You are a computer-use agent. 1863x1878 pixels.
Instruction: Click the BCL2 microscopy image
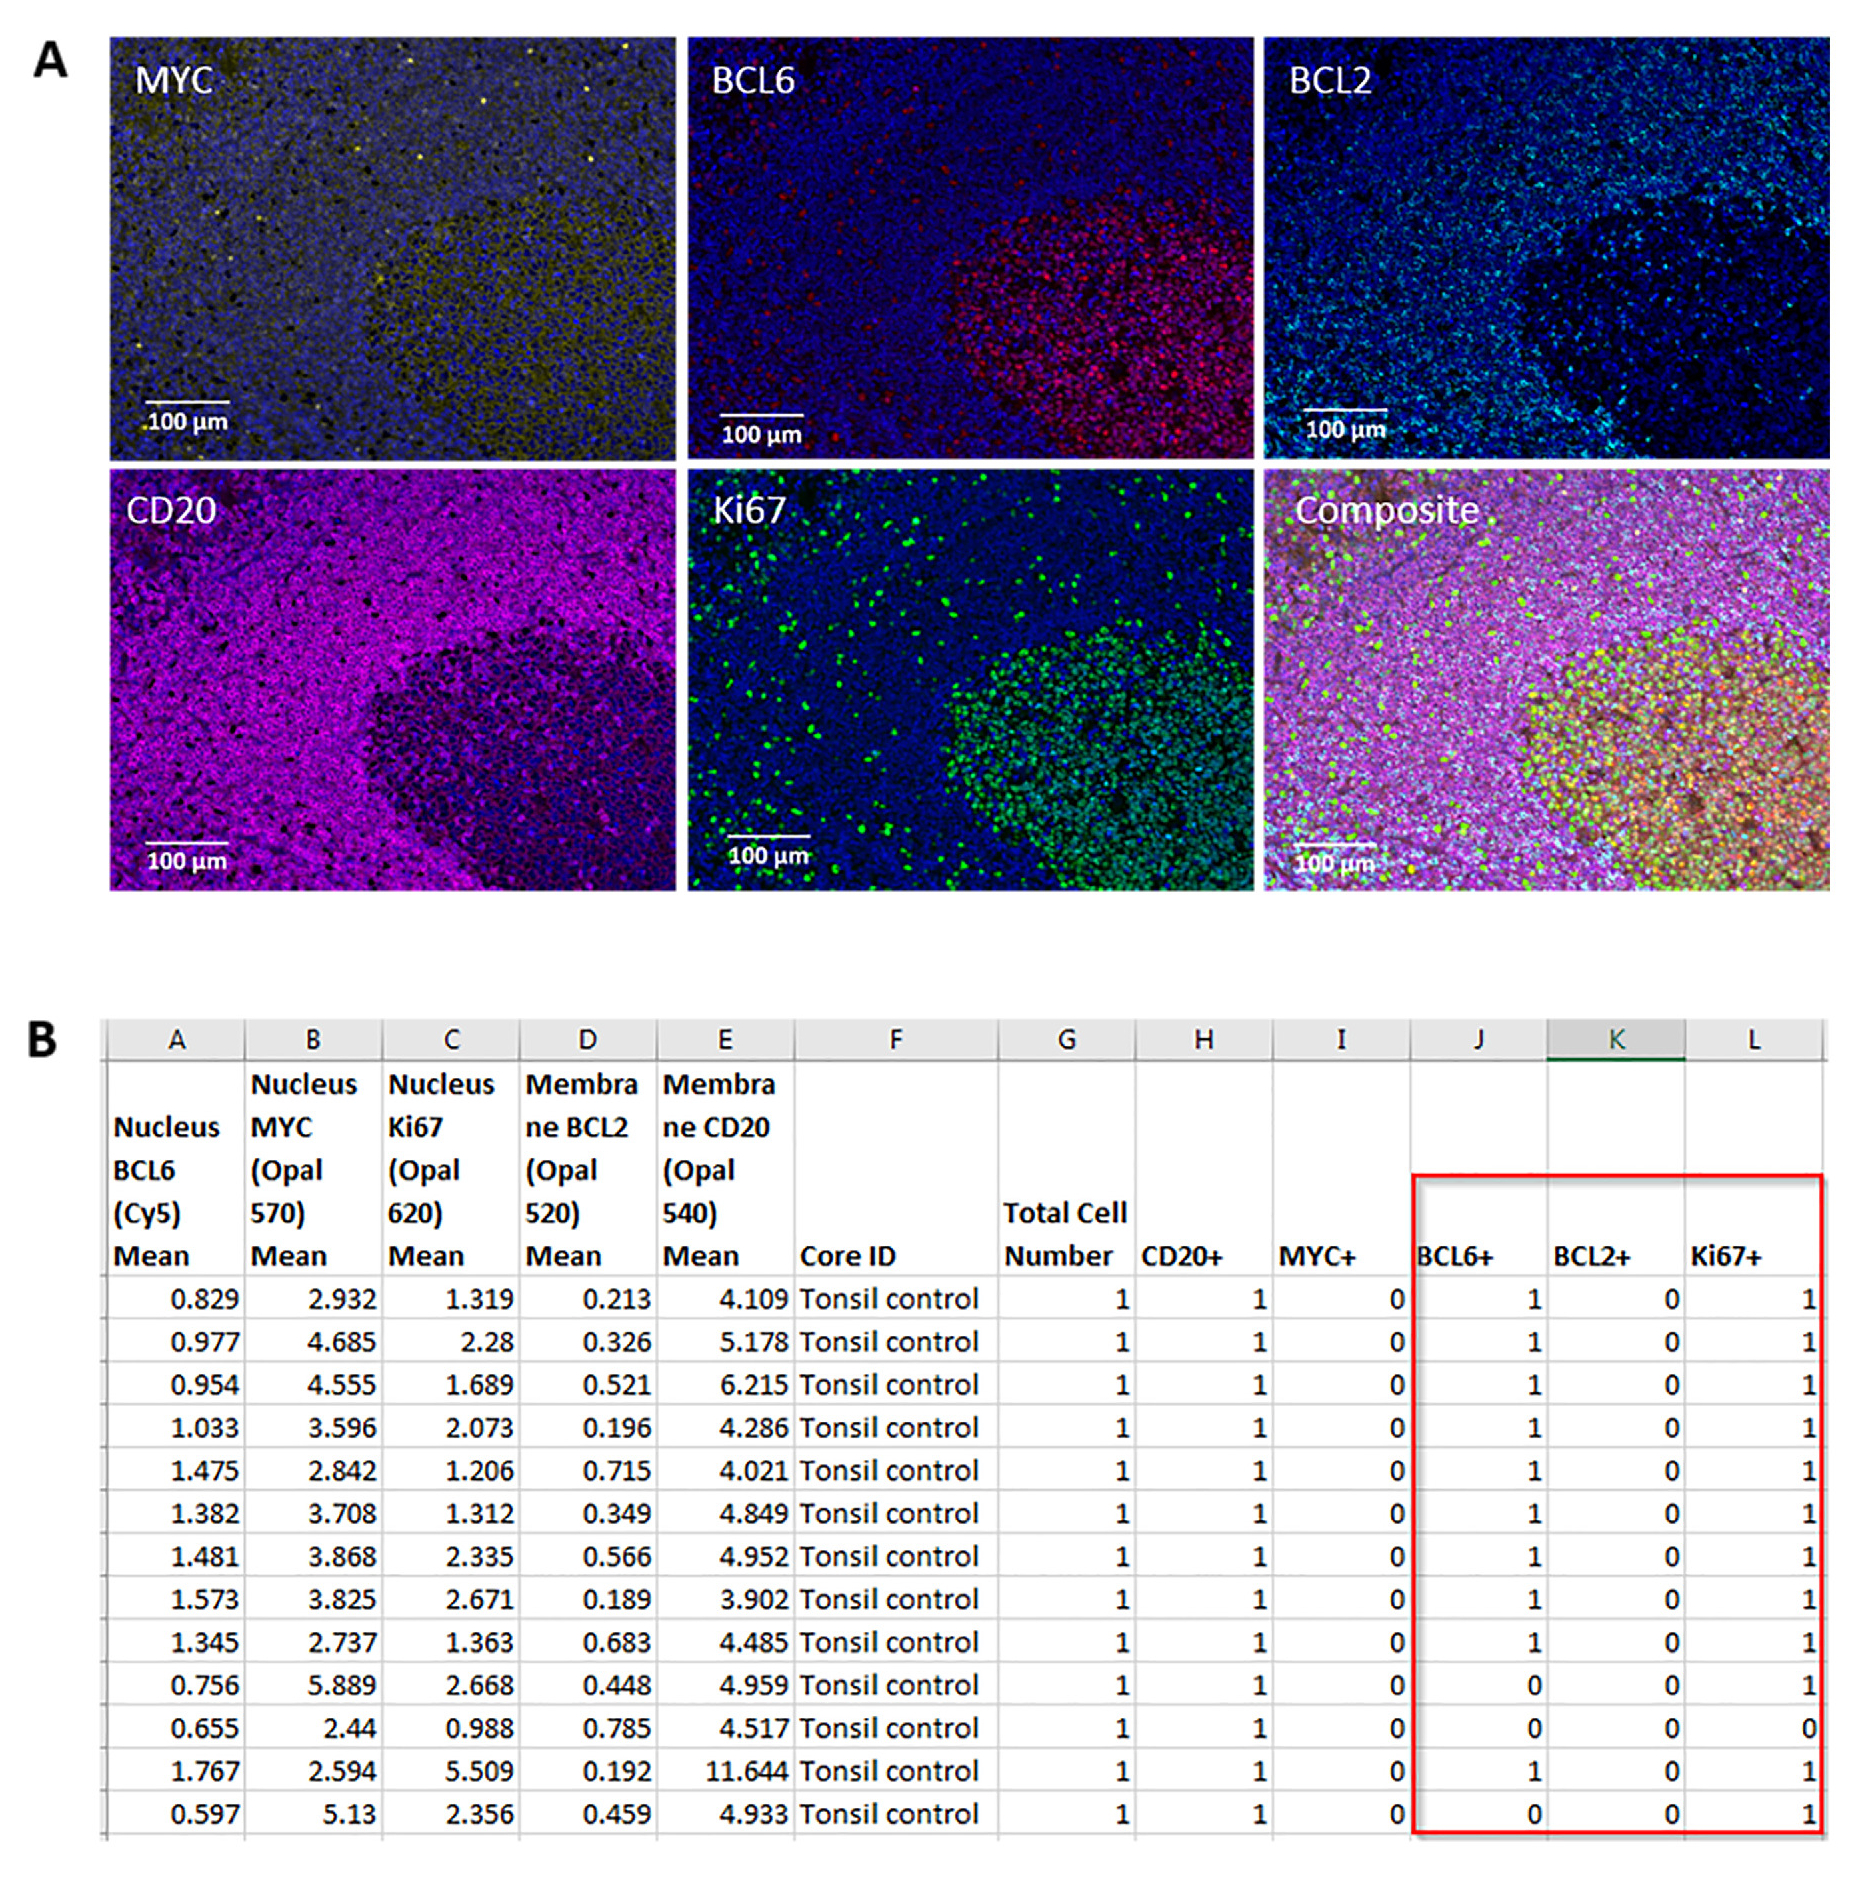pyautogui.click(x=1547, y=248)
